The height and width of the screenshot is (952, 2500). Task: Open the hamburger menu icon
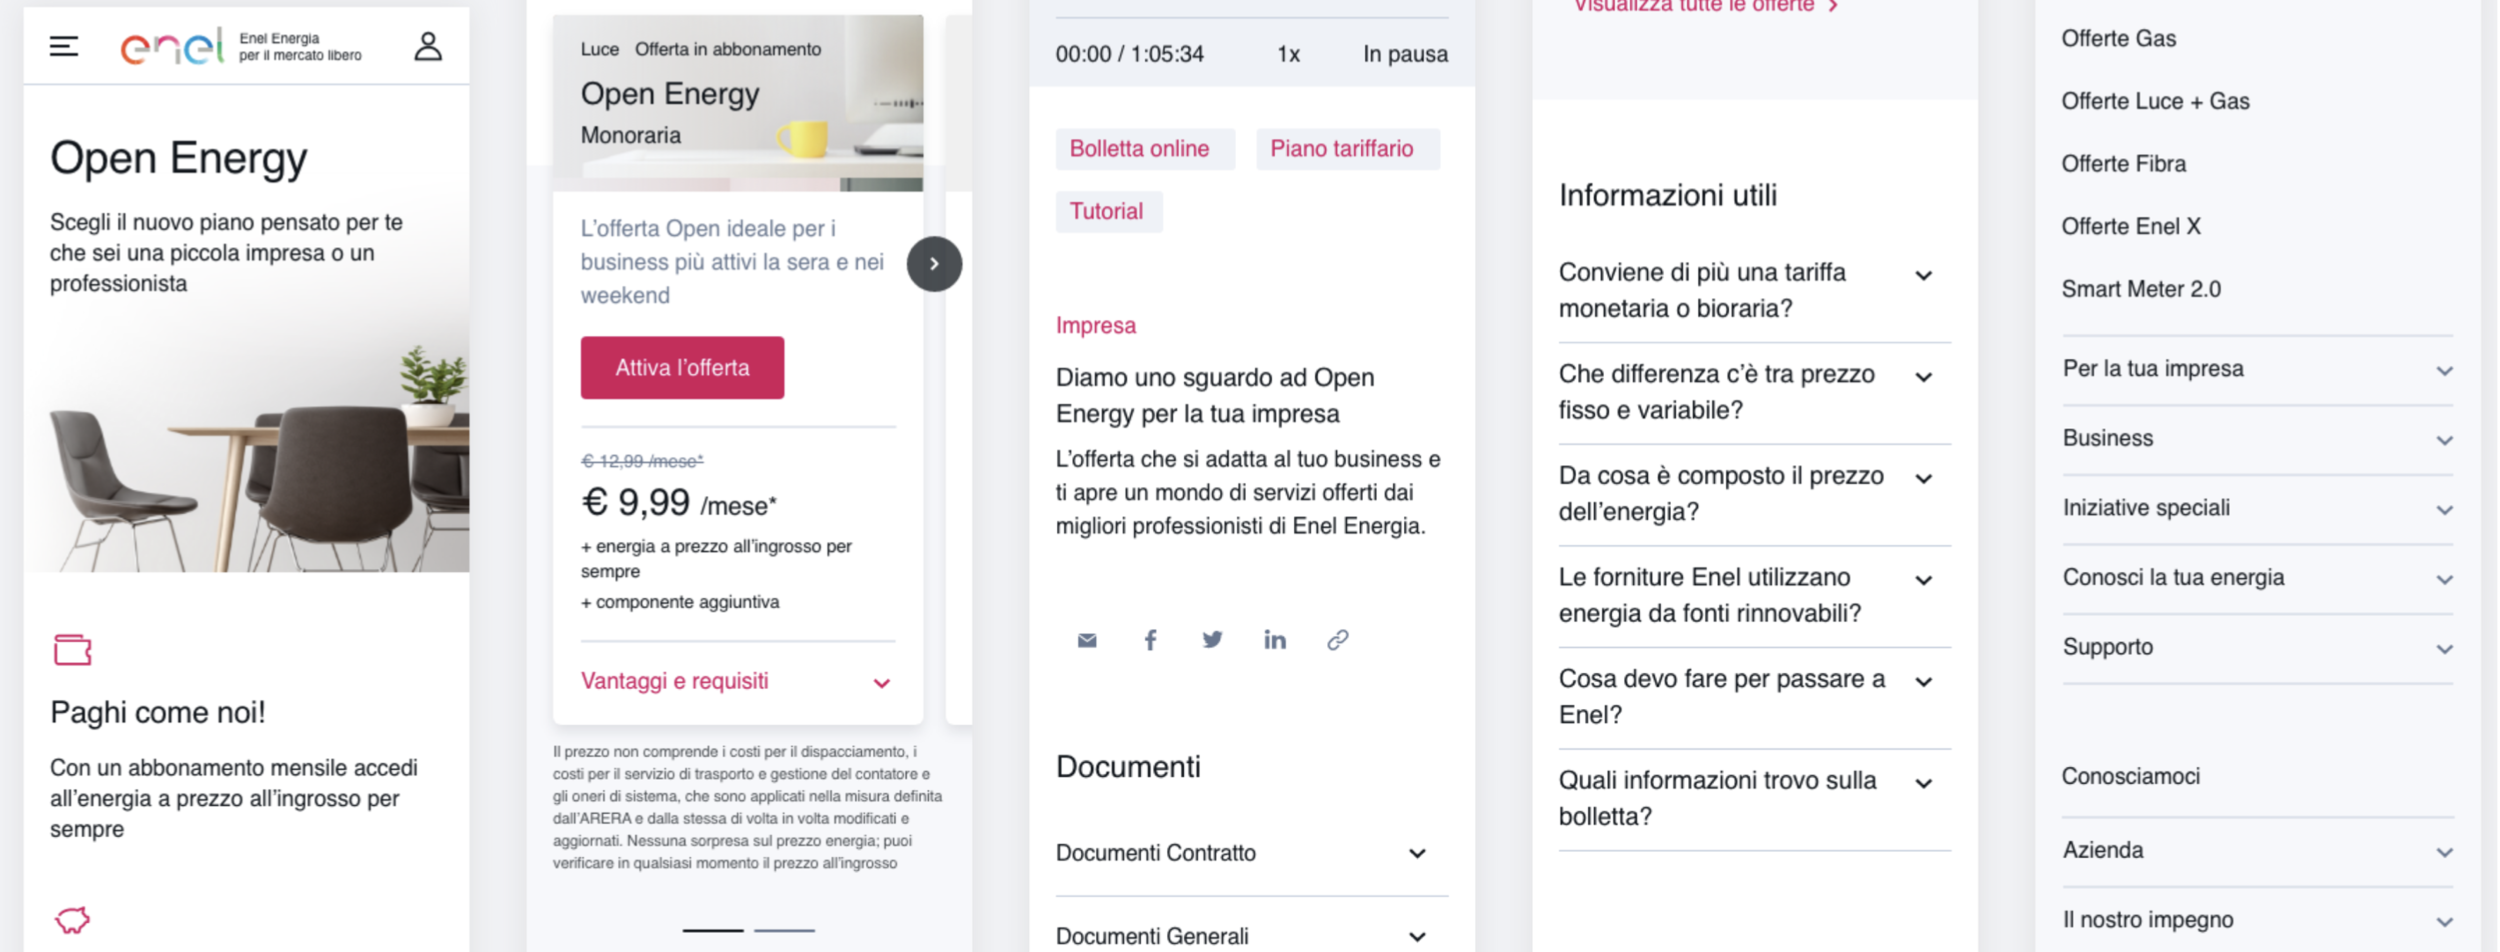coord(64,46)
